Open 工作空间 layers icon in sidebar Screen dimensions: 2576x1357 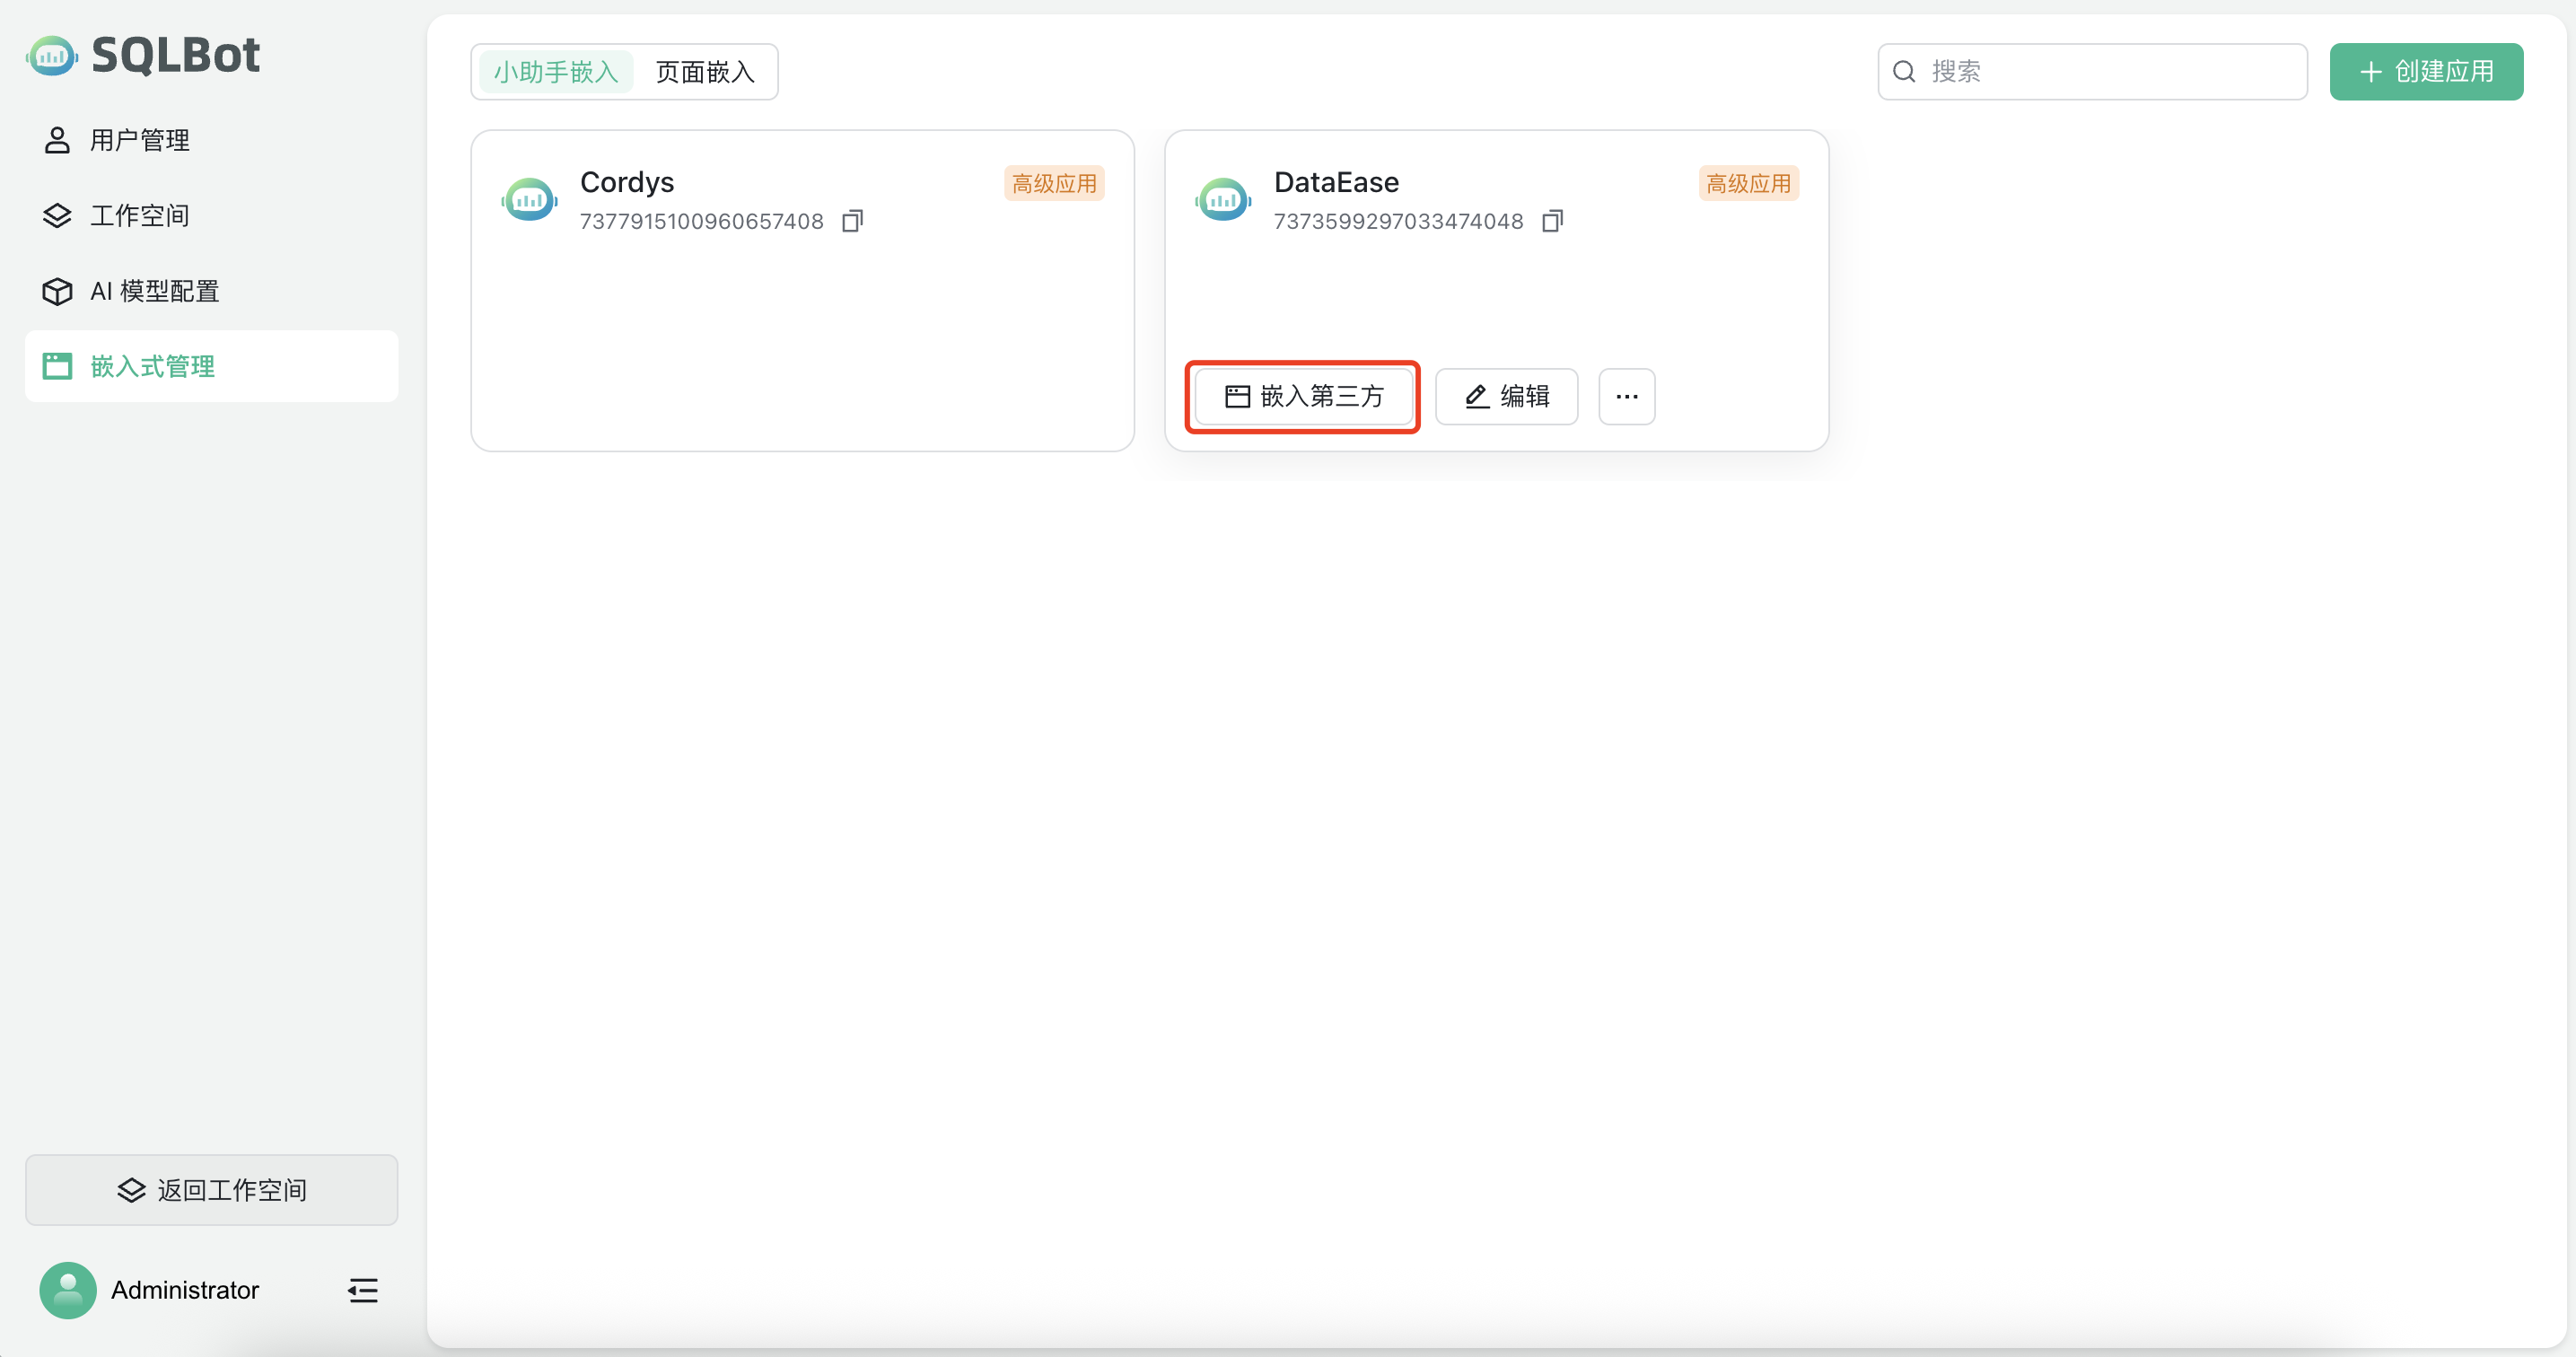click(57, 215)
